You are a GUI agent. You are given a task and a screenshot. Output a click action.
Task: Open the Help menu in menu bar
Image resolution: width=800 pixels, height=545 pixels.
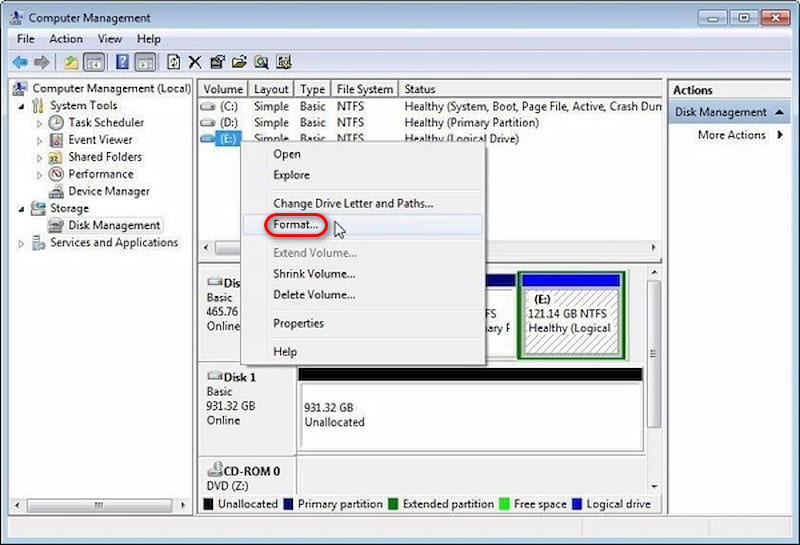[x=148, y=39]
